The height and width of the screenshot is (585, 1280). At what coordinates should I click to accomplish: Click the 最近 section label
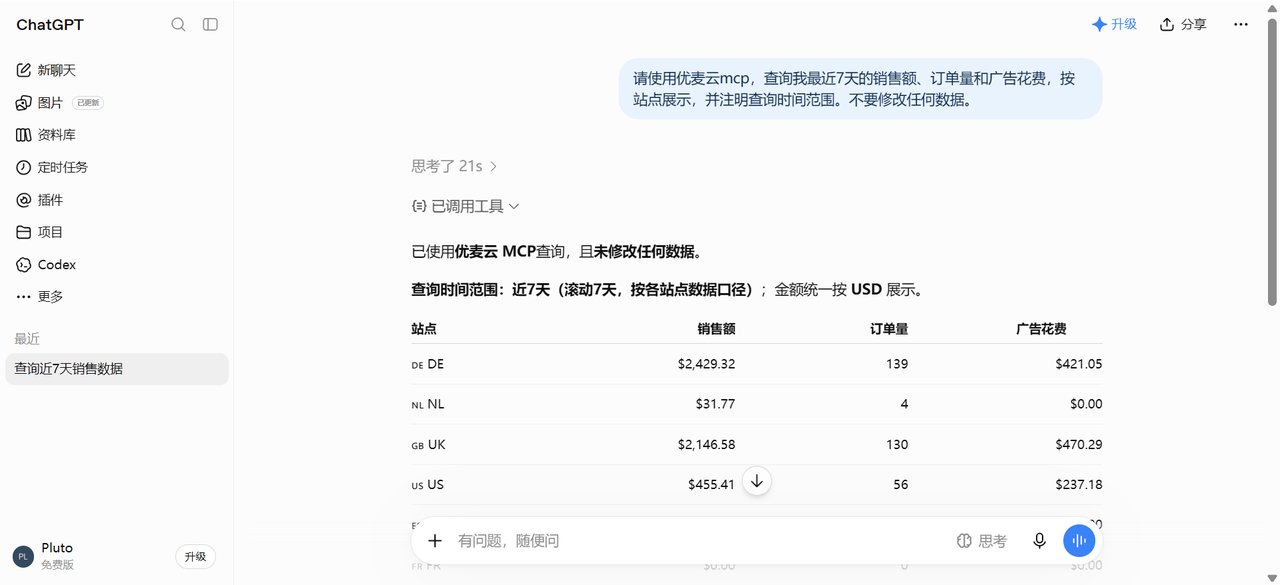click(x=27, y=339)
